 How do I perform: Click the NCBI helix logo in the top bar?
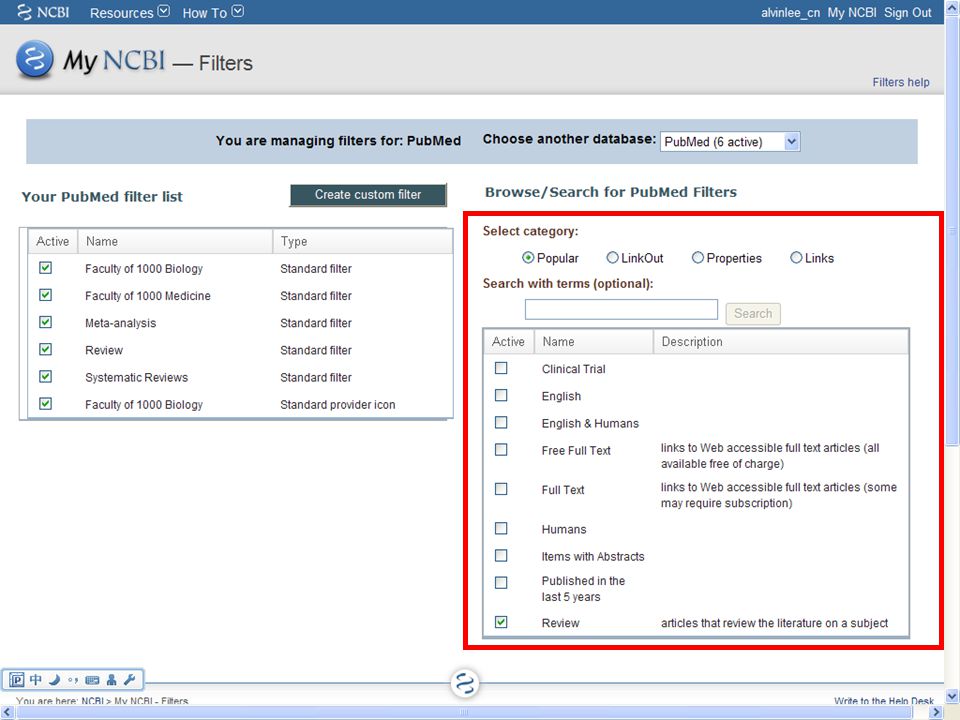click(x=24, y=12)
